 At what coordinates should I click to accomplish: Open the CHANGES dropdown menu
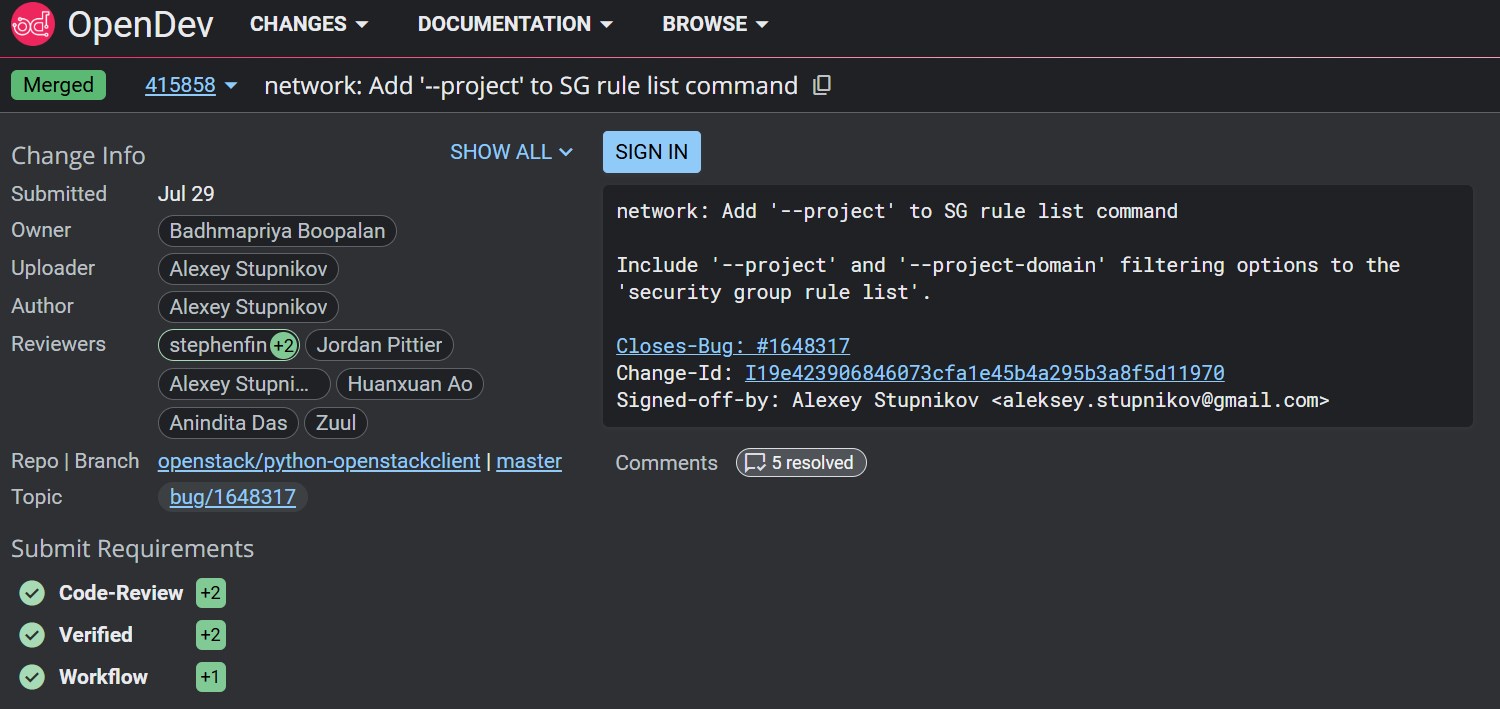308,24
